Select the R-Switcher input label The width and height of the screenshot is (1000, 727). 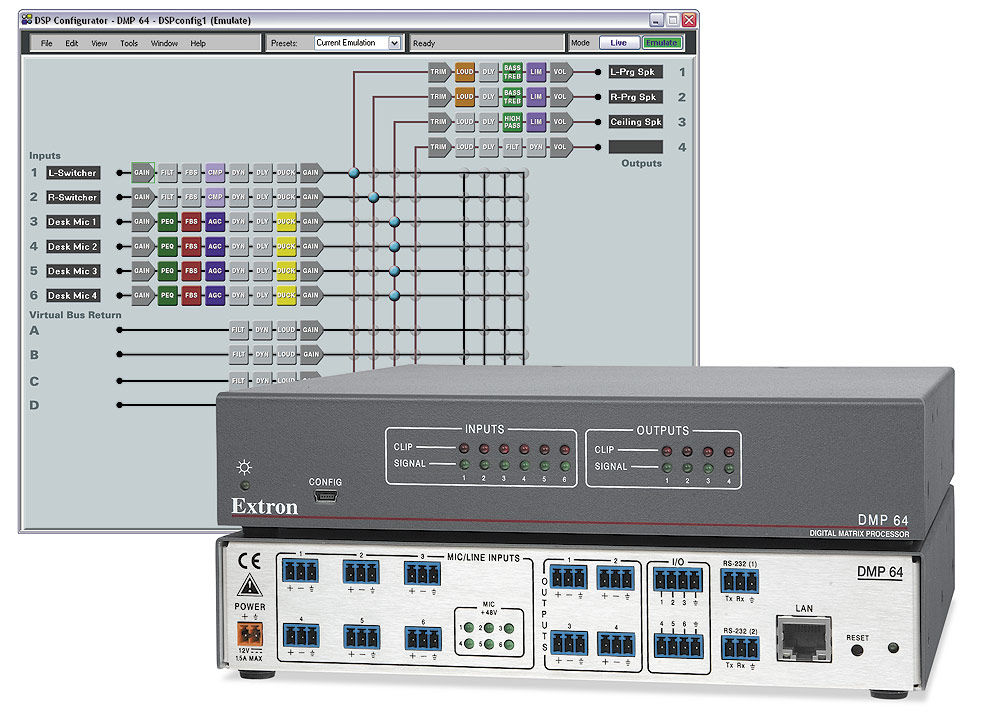[73, 197]
